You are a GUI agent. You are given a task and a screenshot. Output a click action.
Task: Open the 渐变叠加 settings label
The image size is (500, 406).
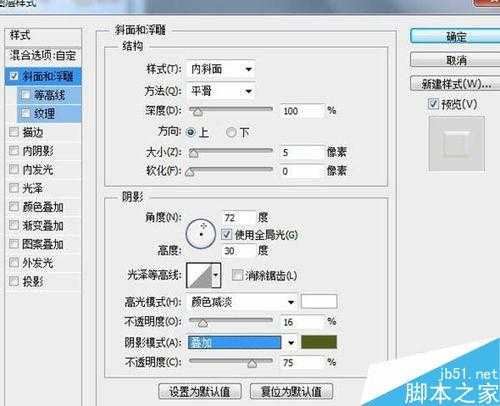pyautogui.click(x=43, y=226)
